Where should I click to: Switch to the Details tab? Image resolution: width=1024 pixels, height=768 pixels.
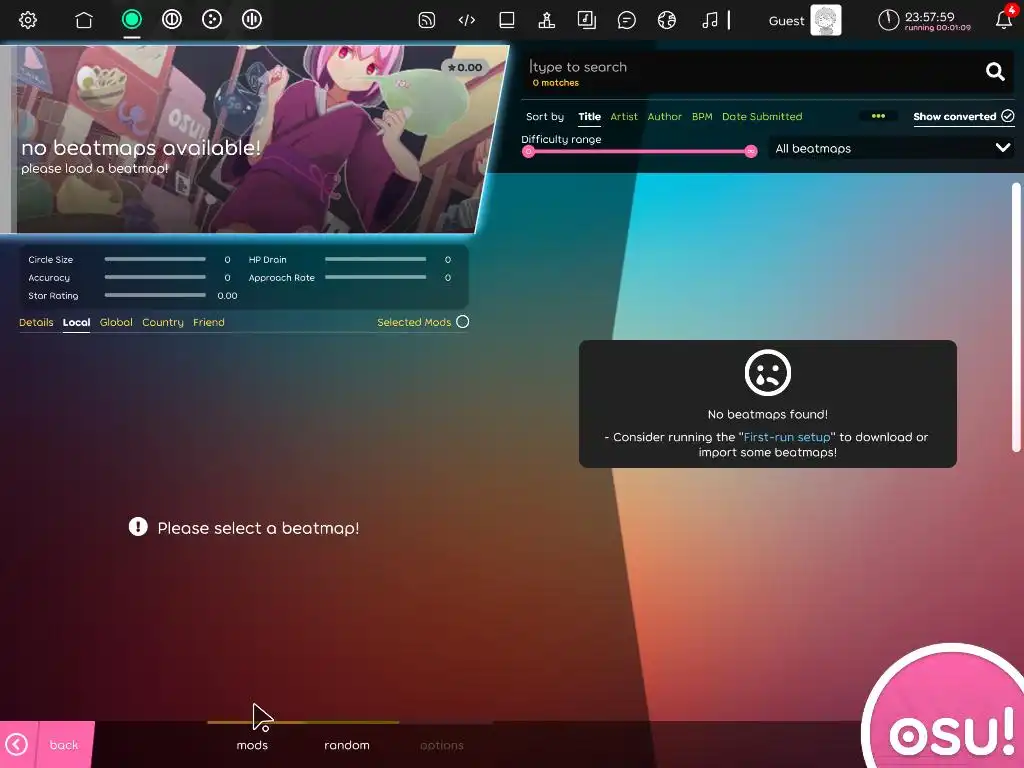[x=36, y=322]
